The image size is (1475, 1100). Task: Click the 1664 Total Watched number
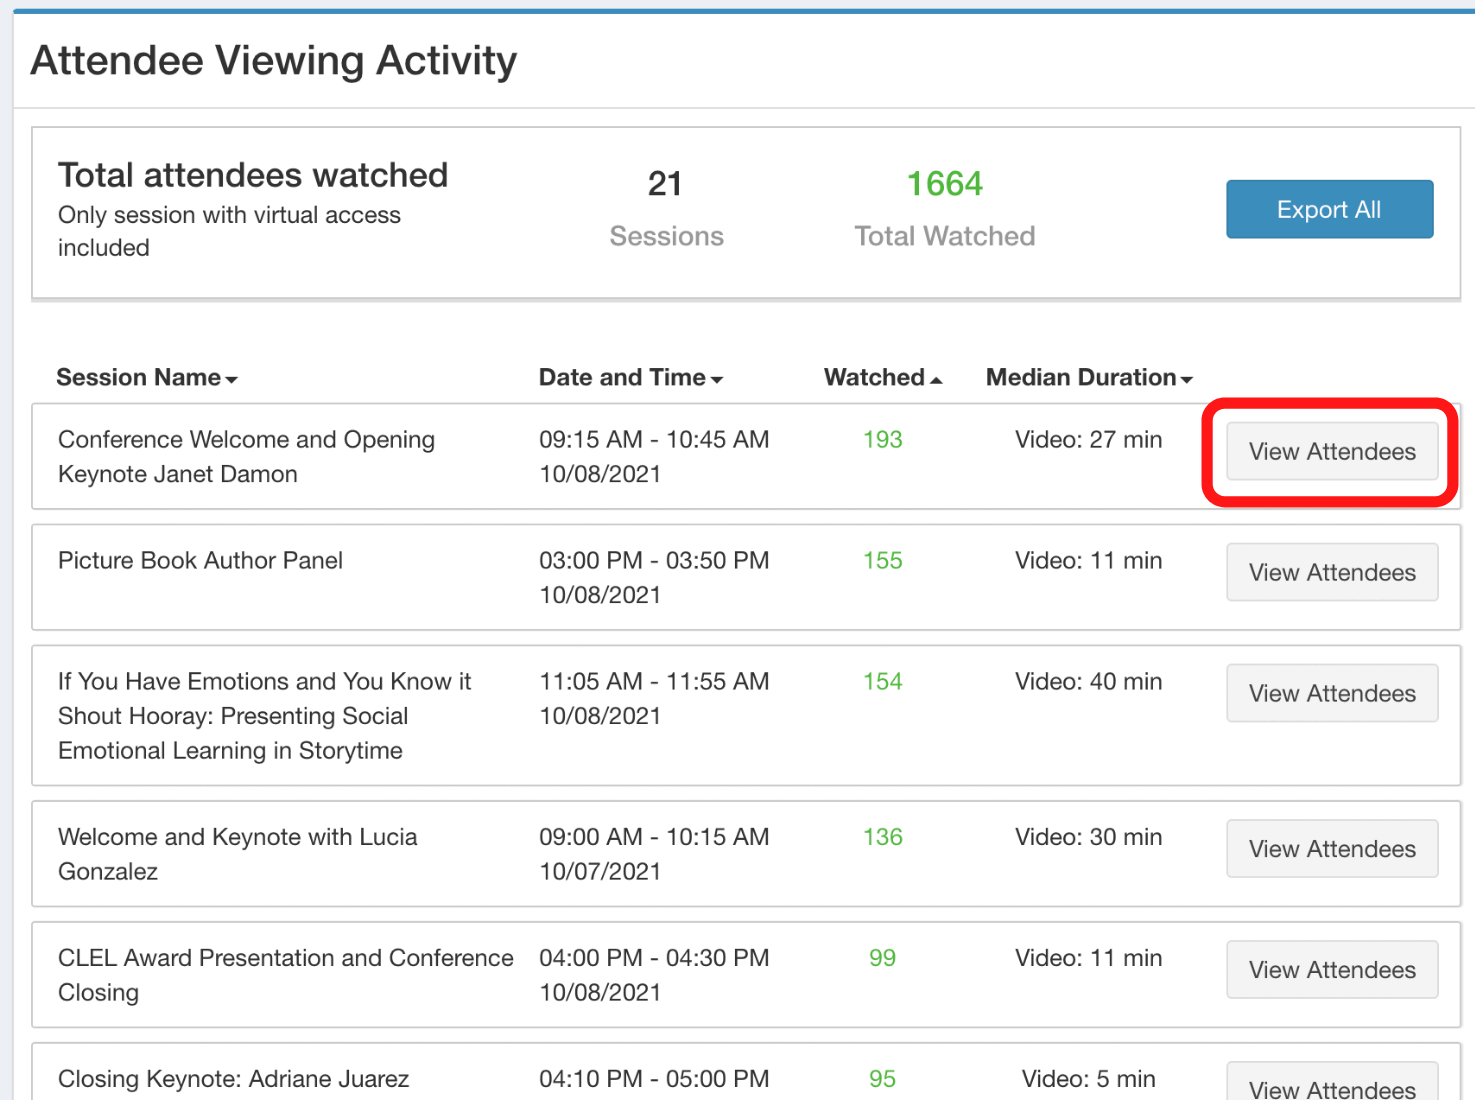pos(944,184)
